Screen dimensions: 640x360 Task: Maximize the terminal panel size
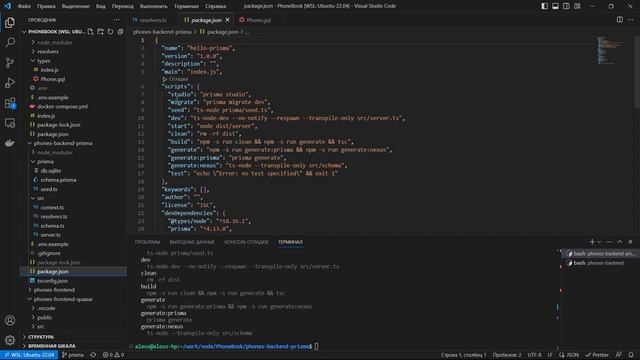[x=620, y=242]
